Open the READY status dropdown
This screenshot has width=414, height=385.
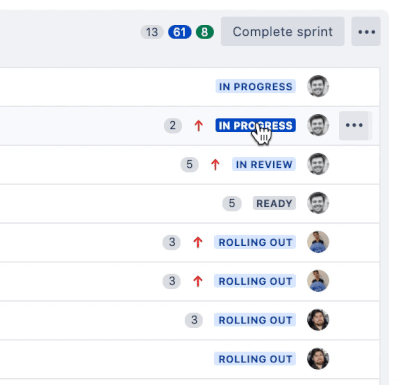(274, 203)
